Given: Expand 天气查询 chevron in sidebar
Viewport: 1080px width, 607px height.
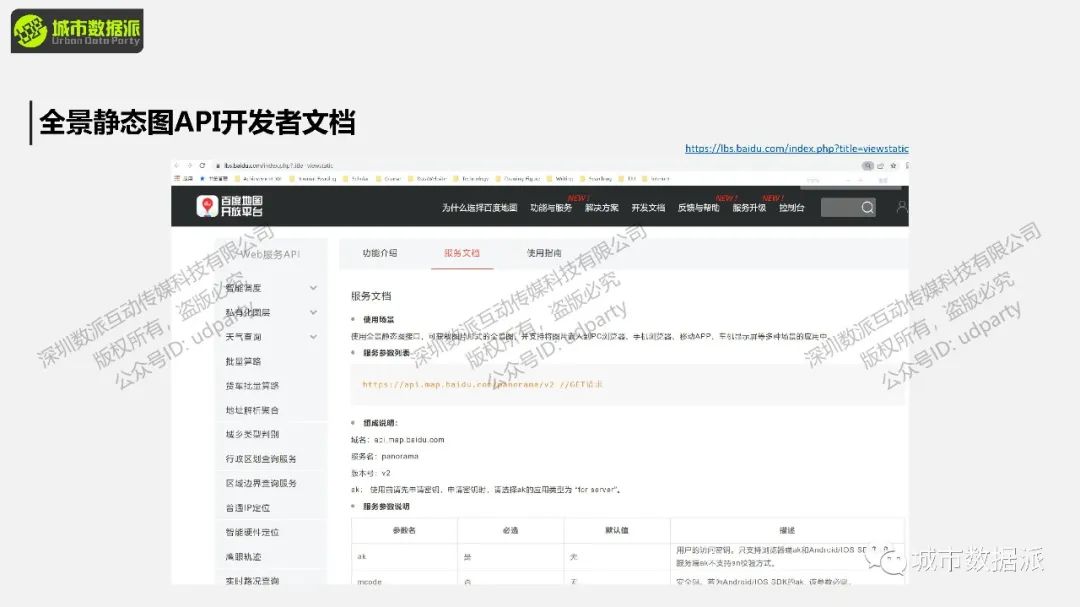Looking at the screenshot, I should 313,336.
